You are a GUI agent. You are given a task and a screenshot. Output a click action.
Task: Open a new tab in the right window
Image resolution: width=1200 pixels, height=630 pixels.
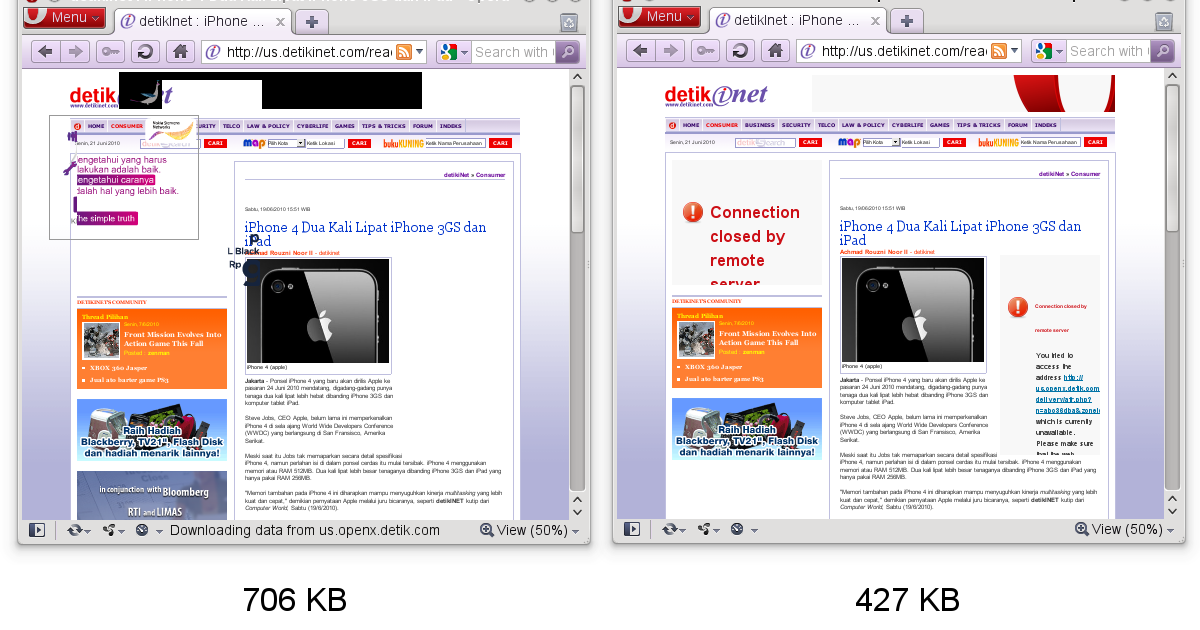coord(907,21)
